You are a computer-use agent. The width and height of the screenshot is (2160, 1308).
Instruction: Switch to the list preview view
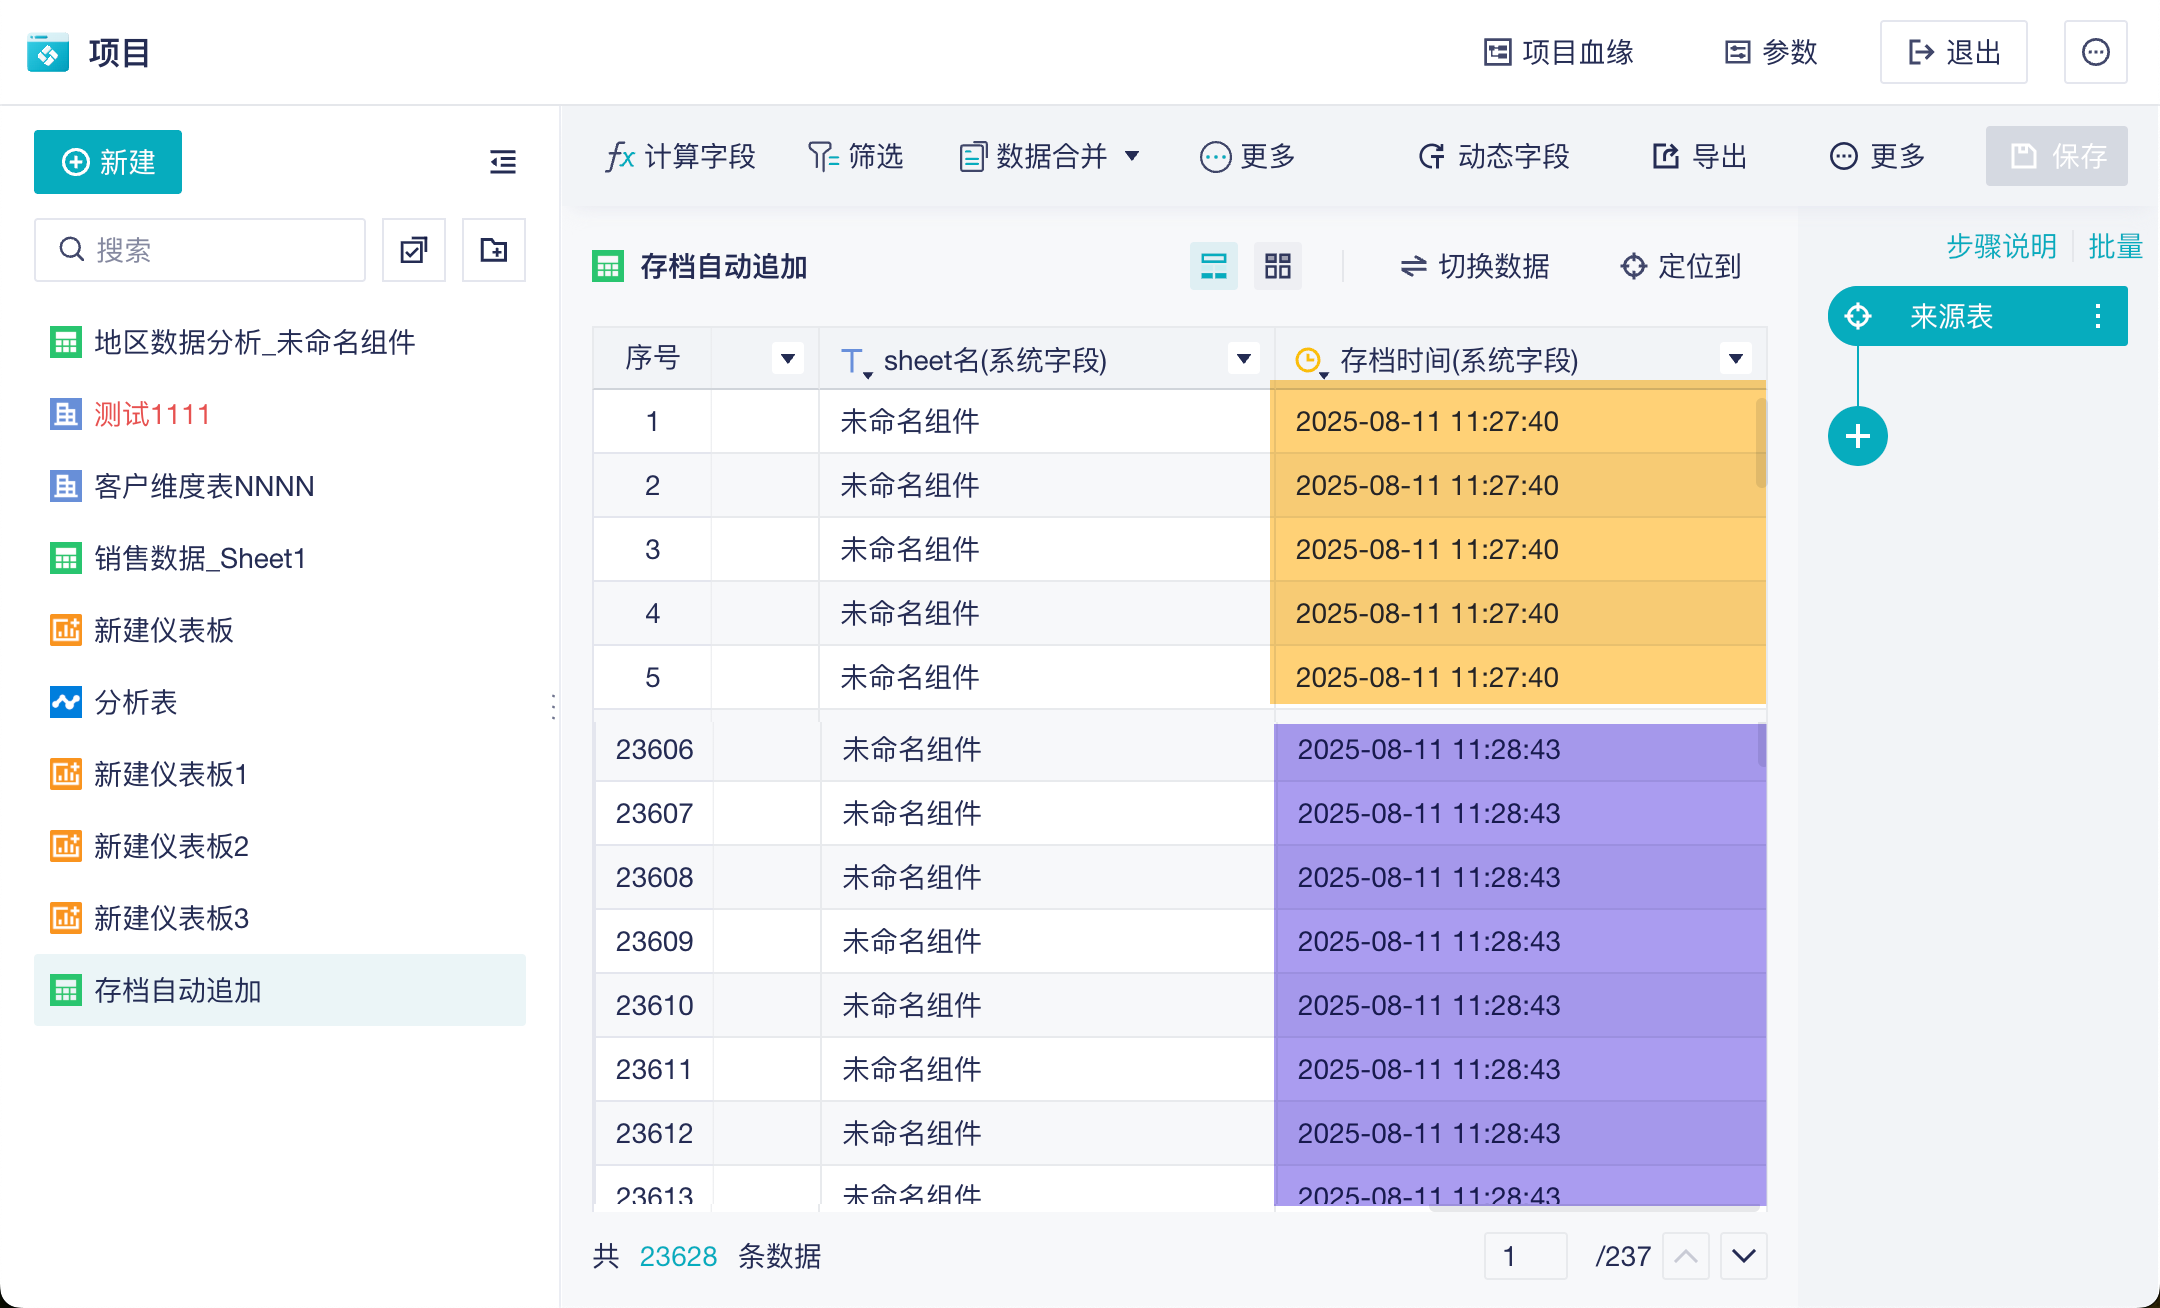tap(1213, 266)
